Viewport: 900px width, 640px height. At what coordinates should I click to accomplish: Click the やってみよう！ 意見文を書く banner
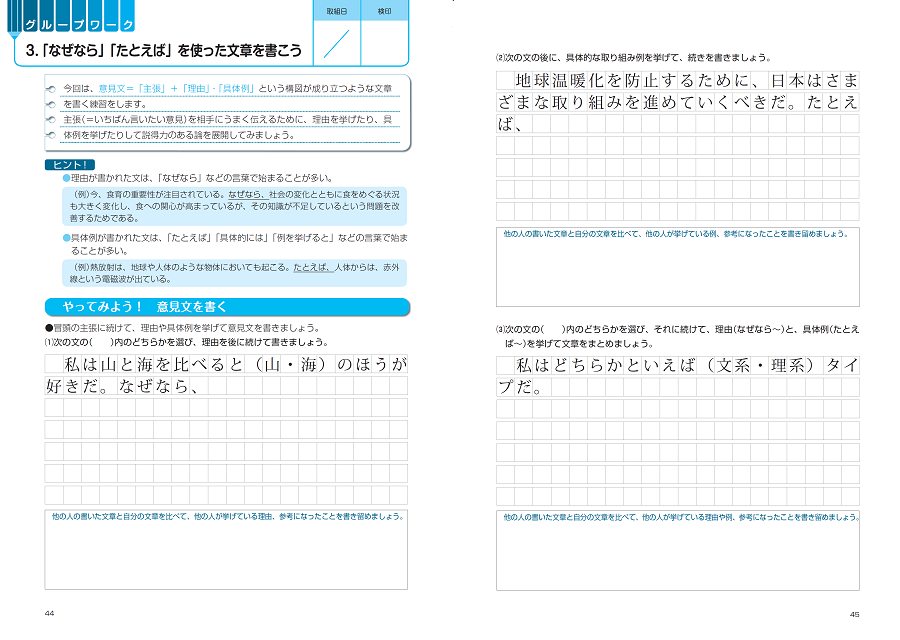click(227, 307)
